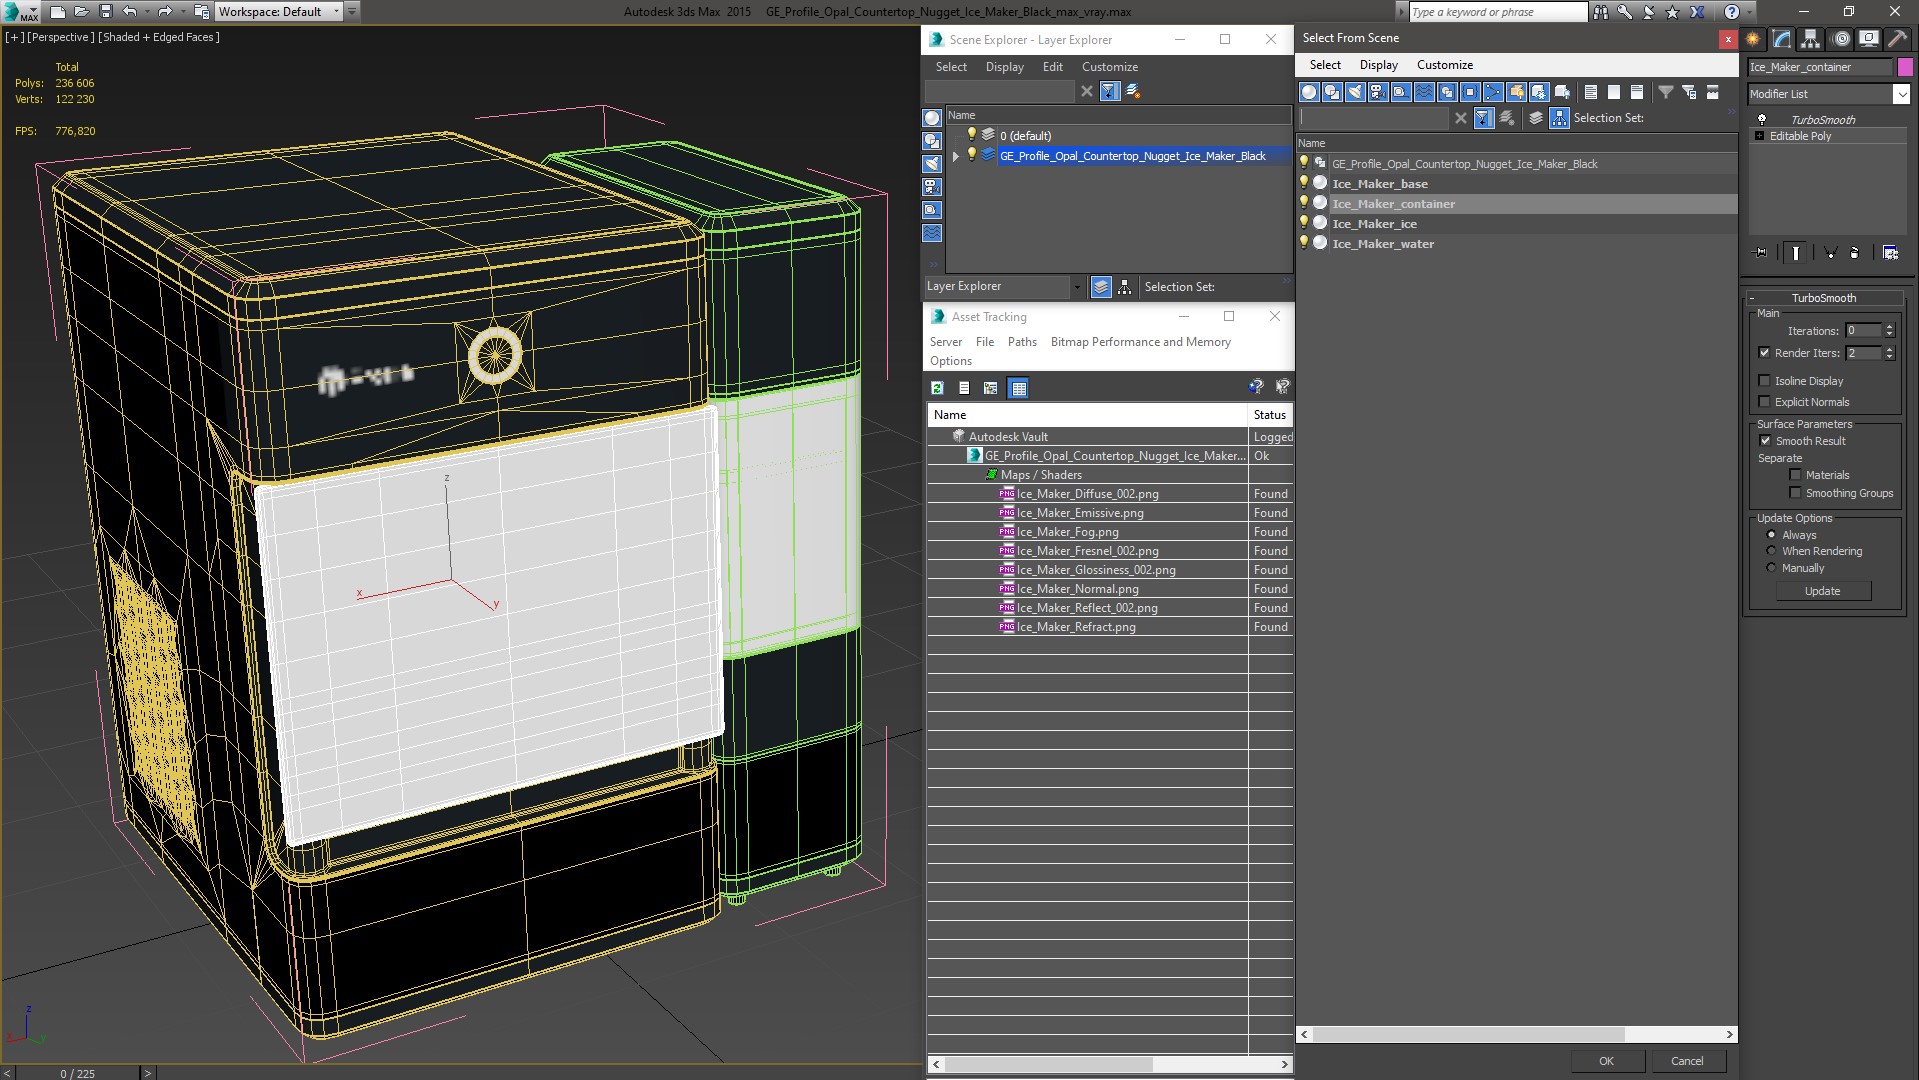
Task: Select the Manually update option
Action: pyautogui.click(x=1771, y=568)
